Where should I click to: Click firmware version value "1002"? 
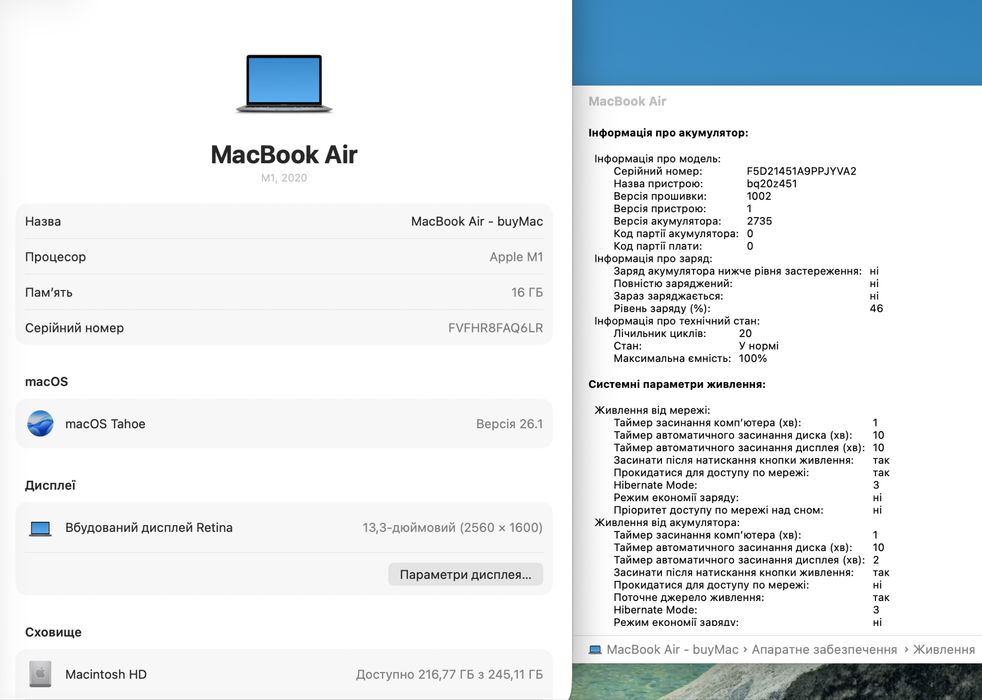click(x=759, y=196)
